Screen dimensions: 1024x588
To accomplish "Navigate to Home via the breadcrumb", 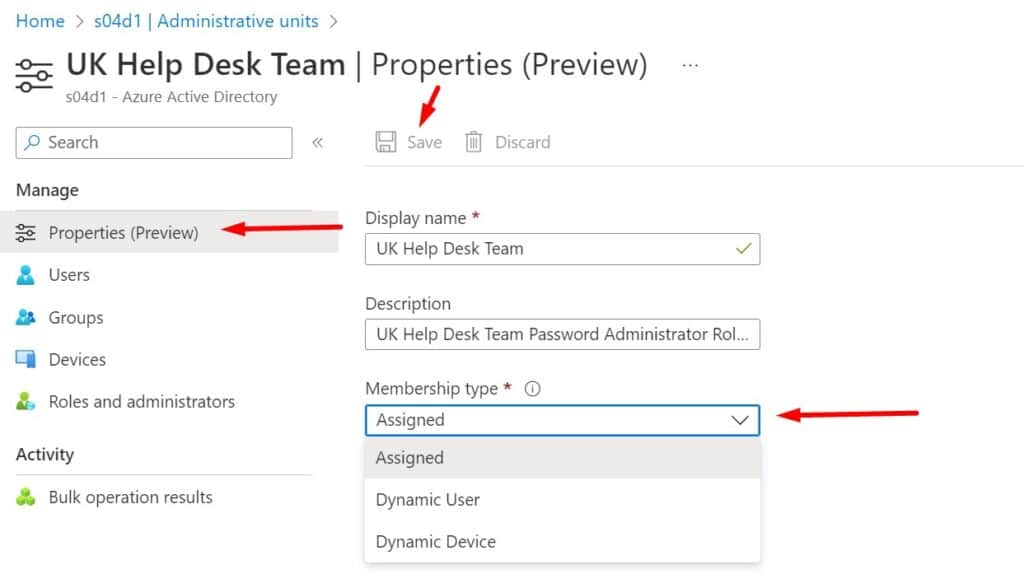I will (x=40, y=20).
